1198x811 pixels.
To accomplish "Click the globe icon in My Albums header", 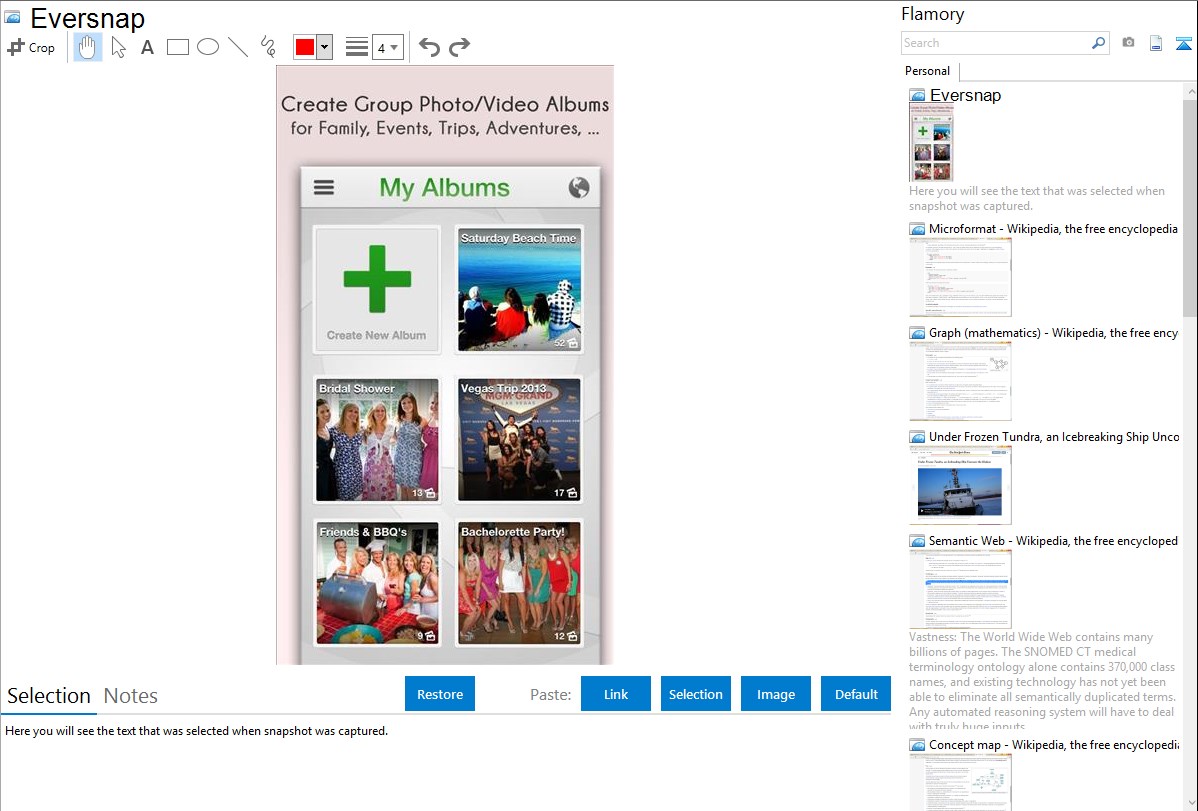I will tap(578, 187).
